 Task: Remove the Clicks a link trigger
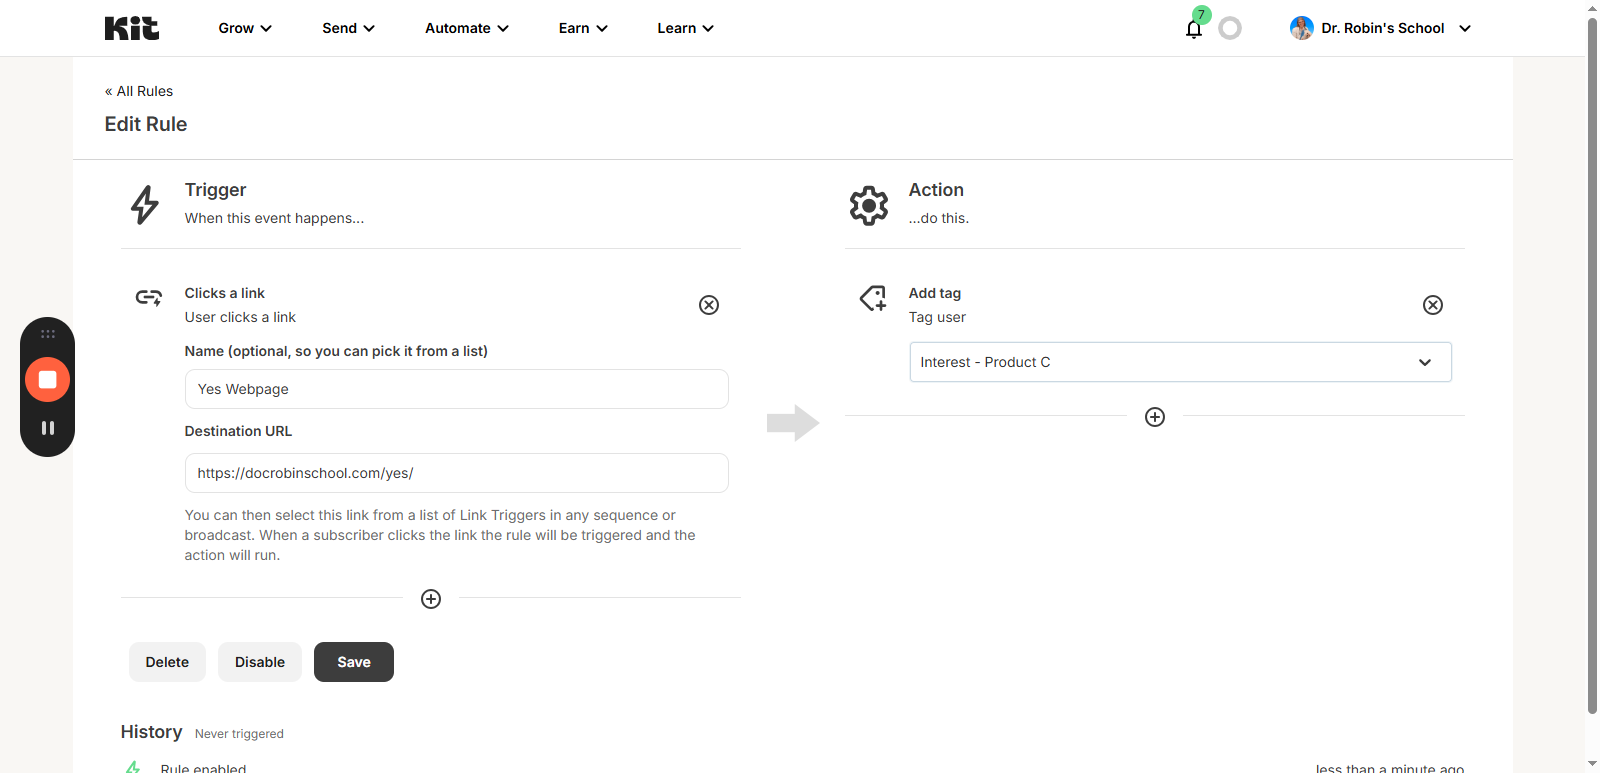pyautogui.click(x=708, y=305)
